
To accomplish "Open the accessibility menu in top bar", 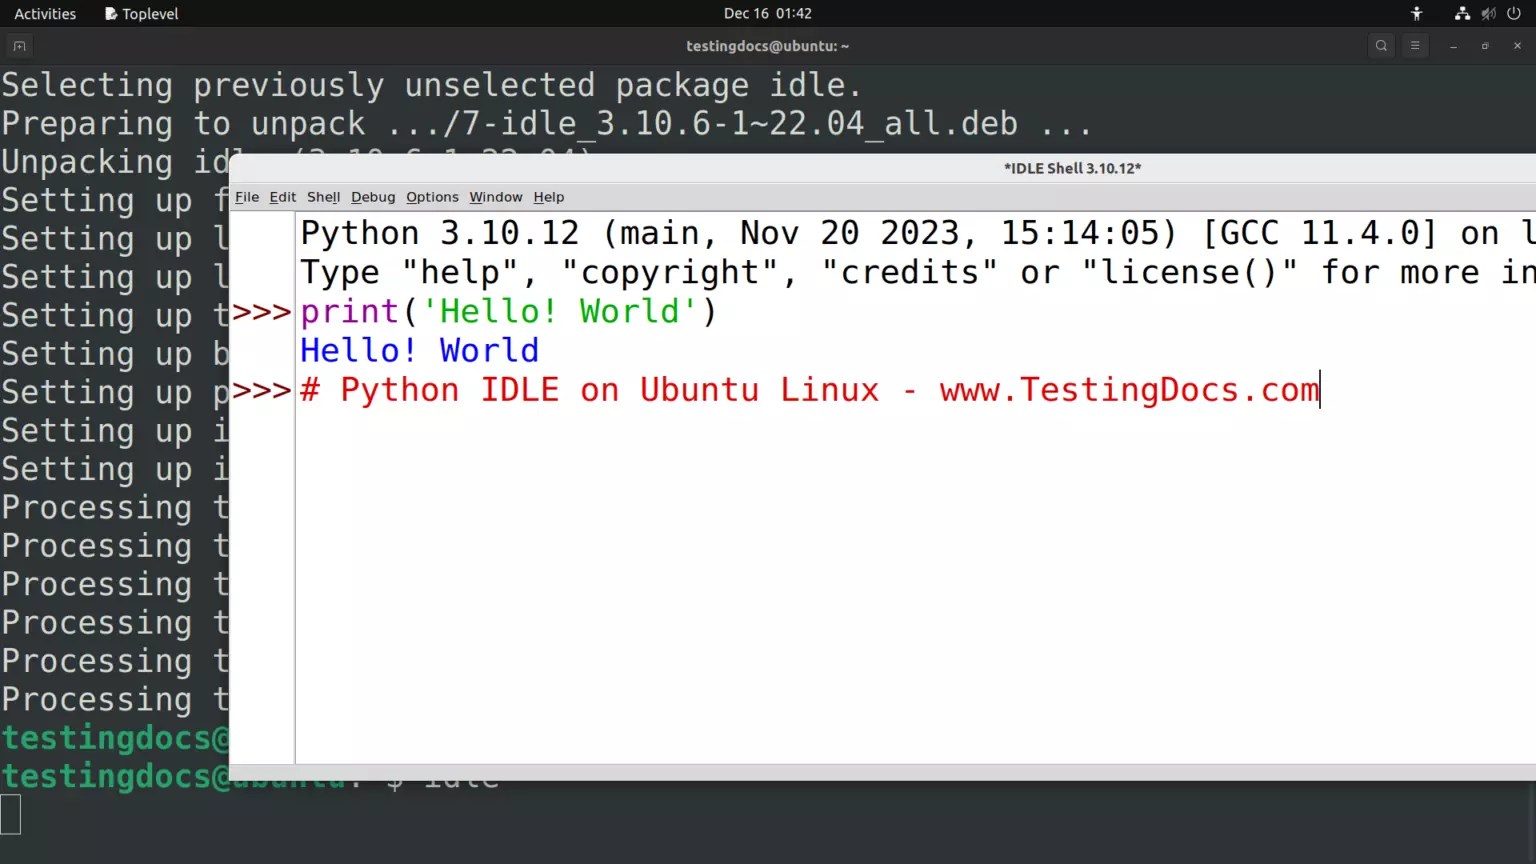I will click(x=1416, y=14).
